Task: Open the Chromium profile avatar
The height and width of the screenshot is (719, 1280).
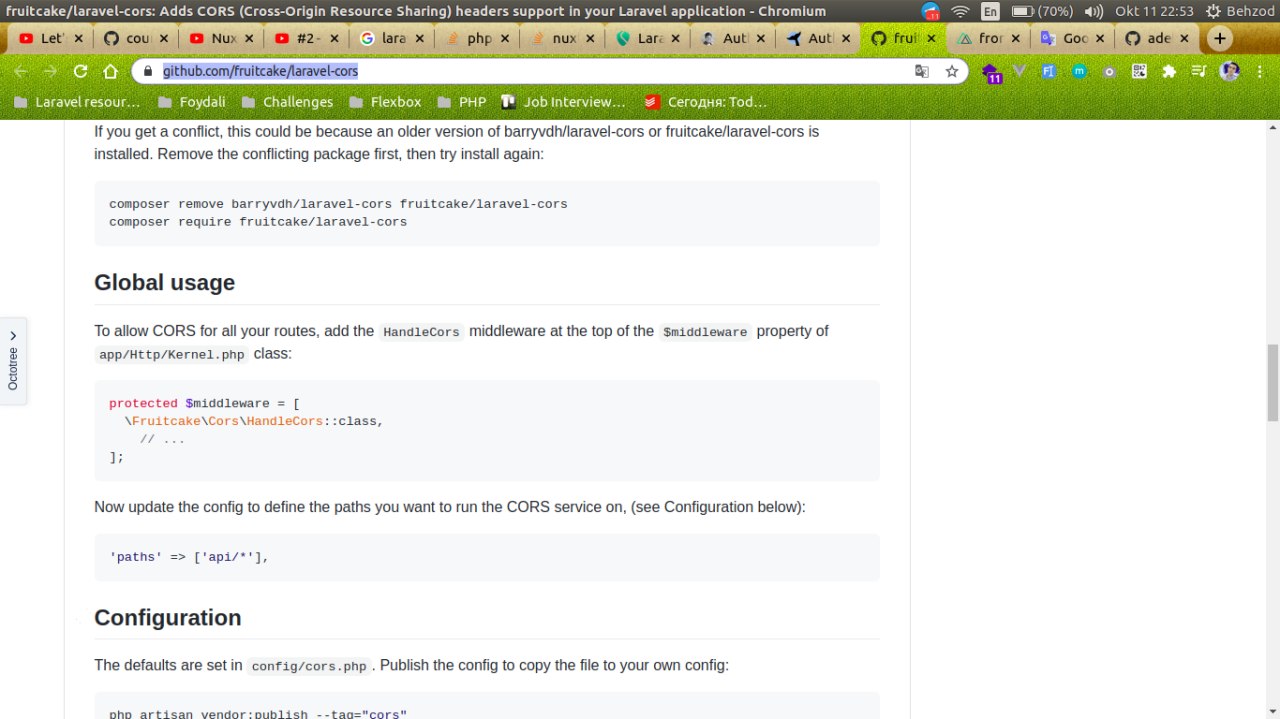Action: point(1230,72)
